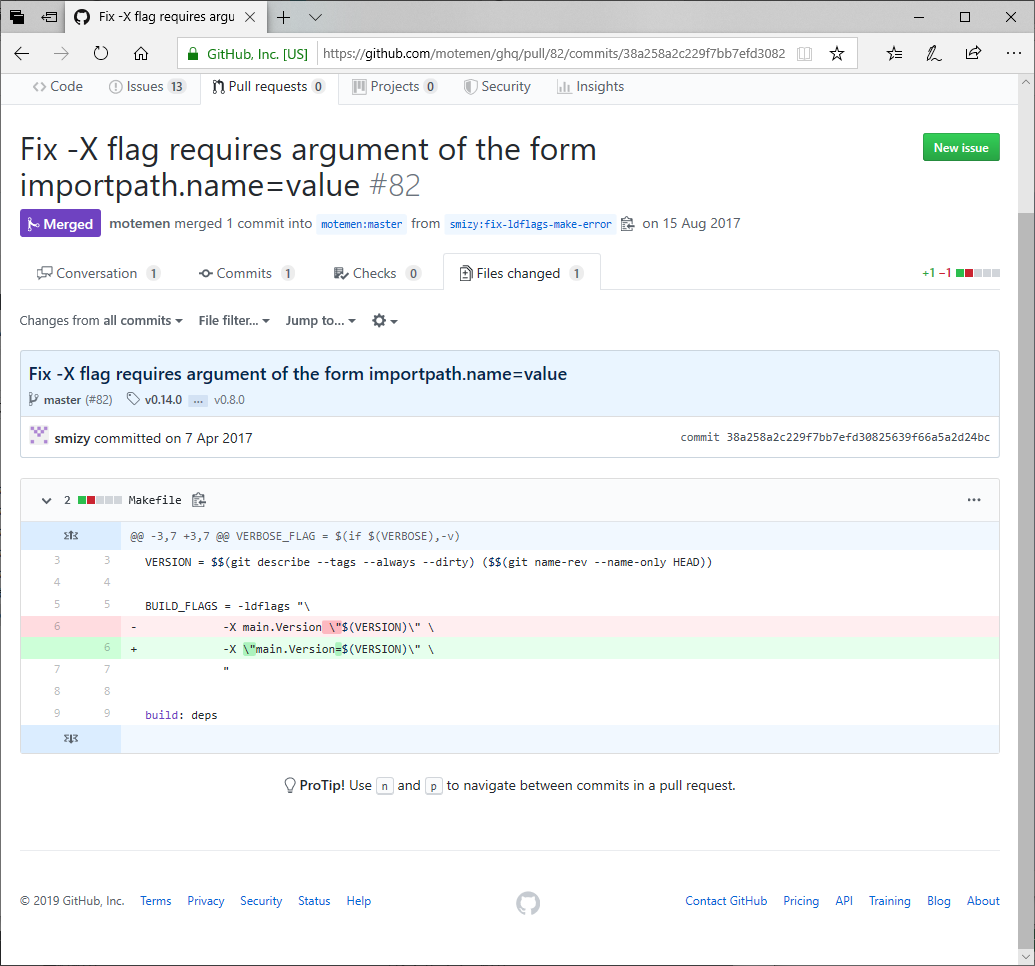Click the browser Back arrow
1035x966 pixels.
tap(22, 53)
